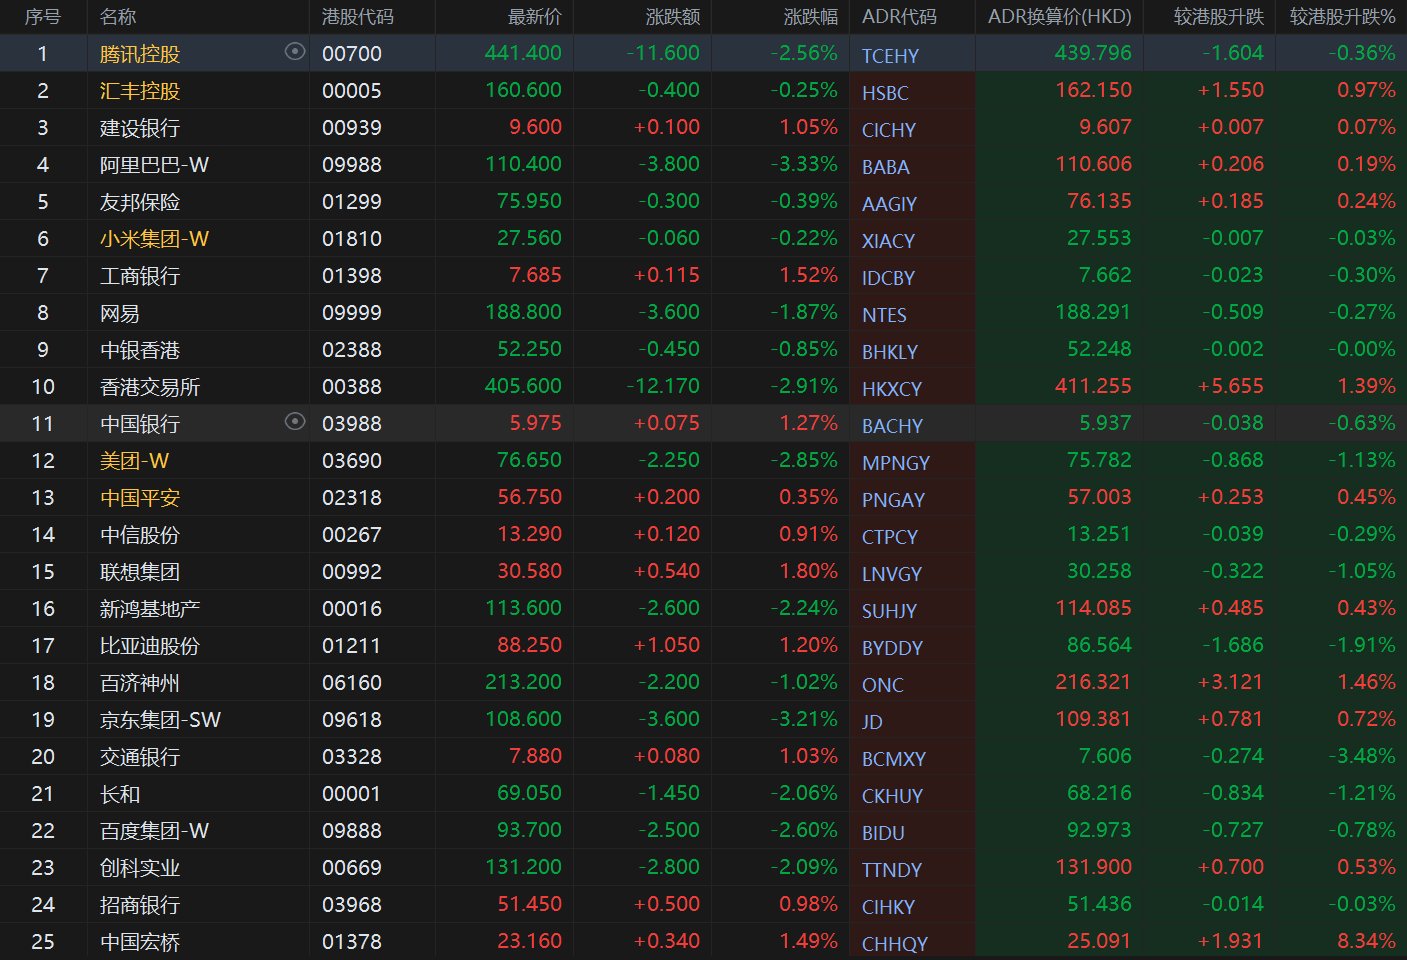Select the -3.33% change percentage

pos(804,164)
